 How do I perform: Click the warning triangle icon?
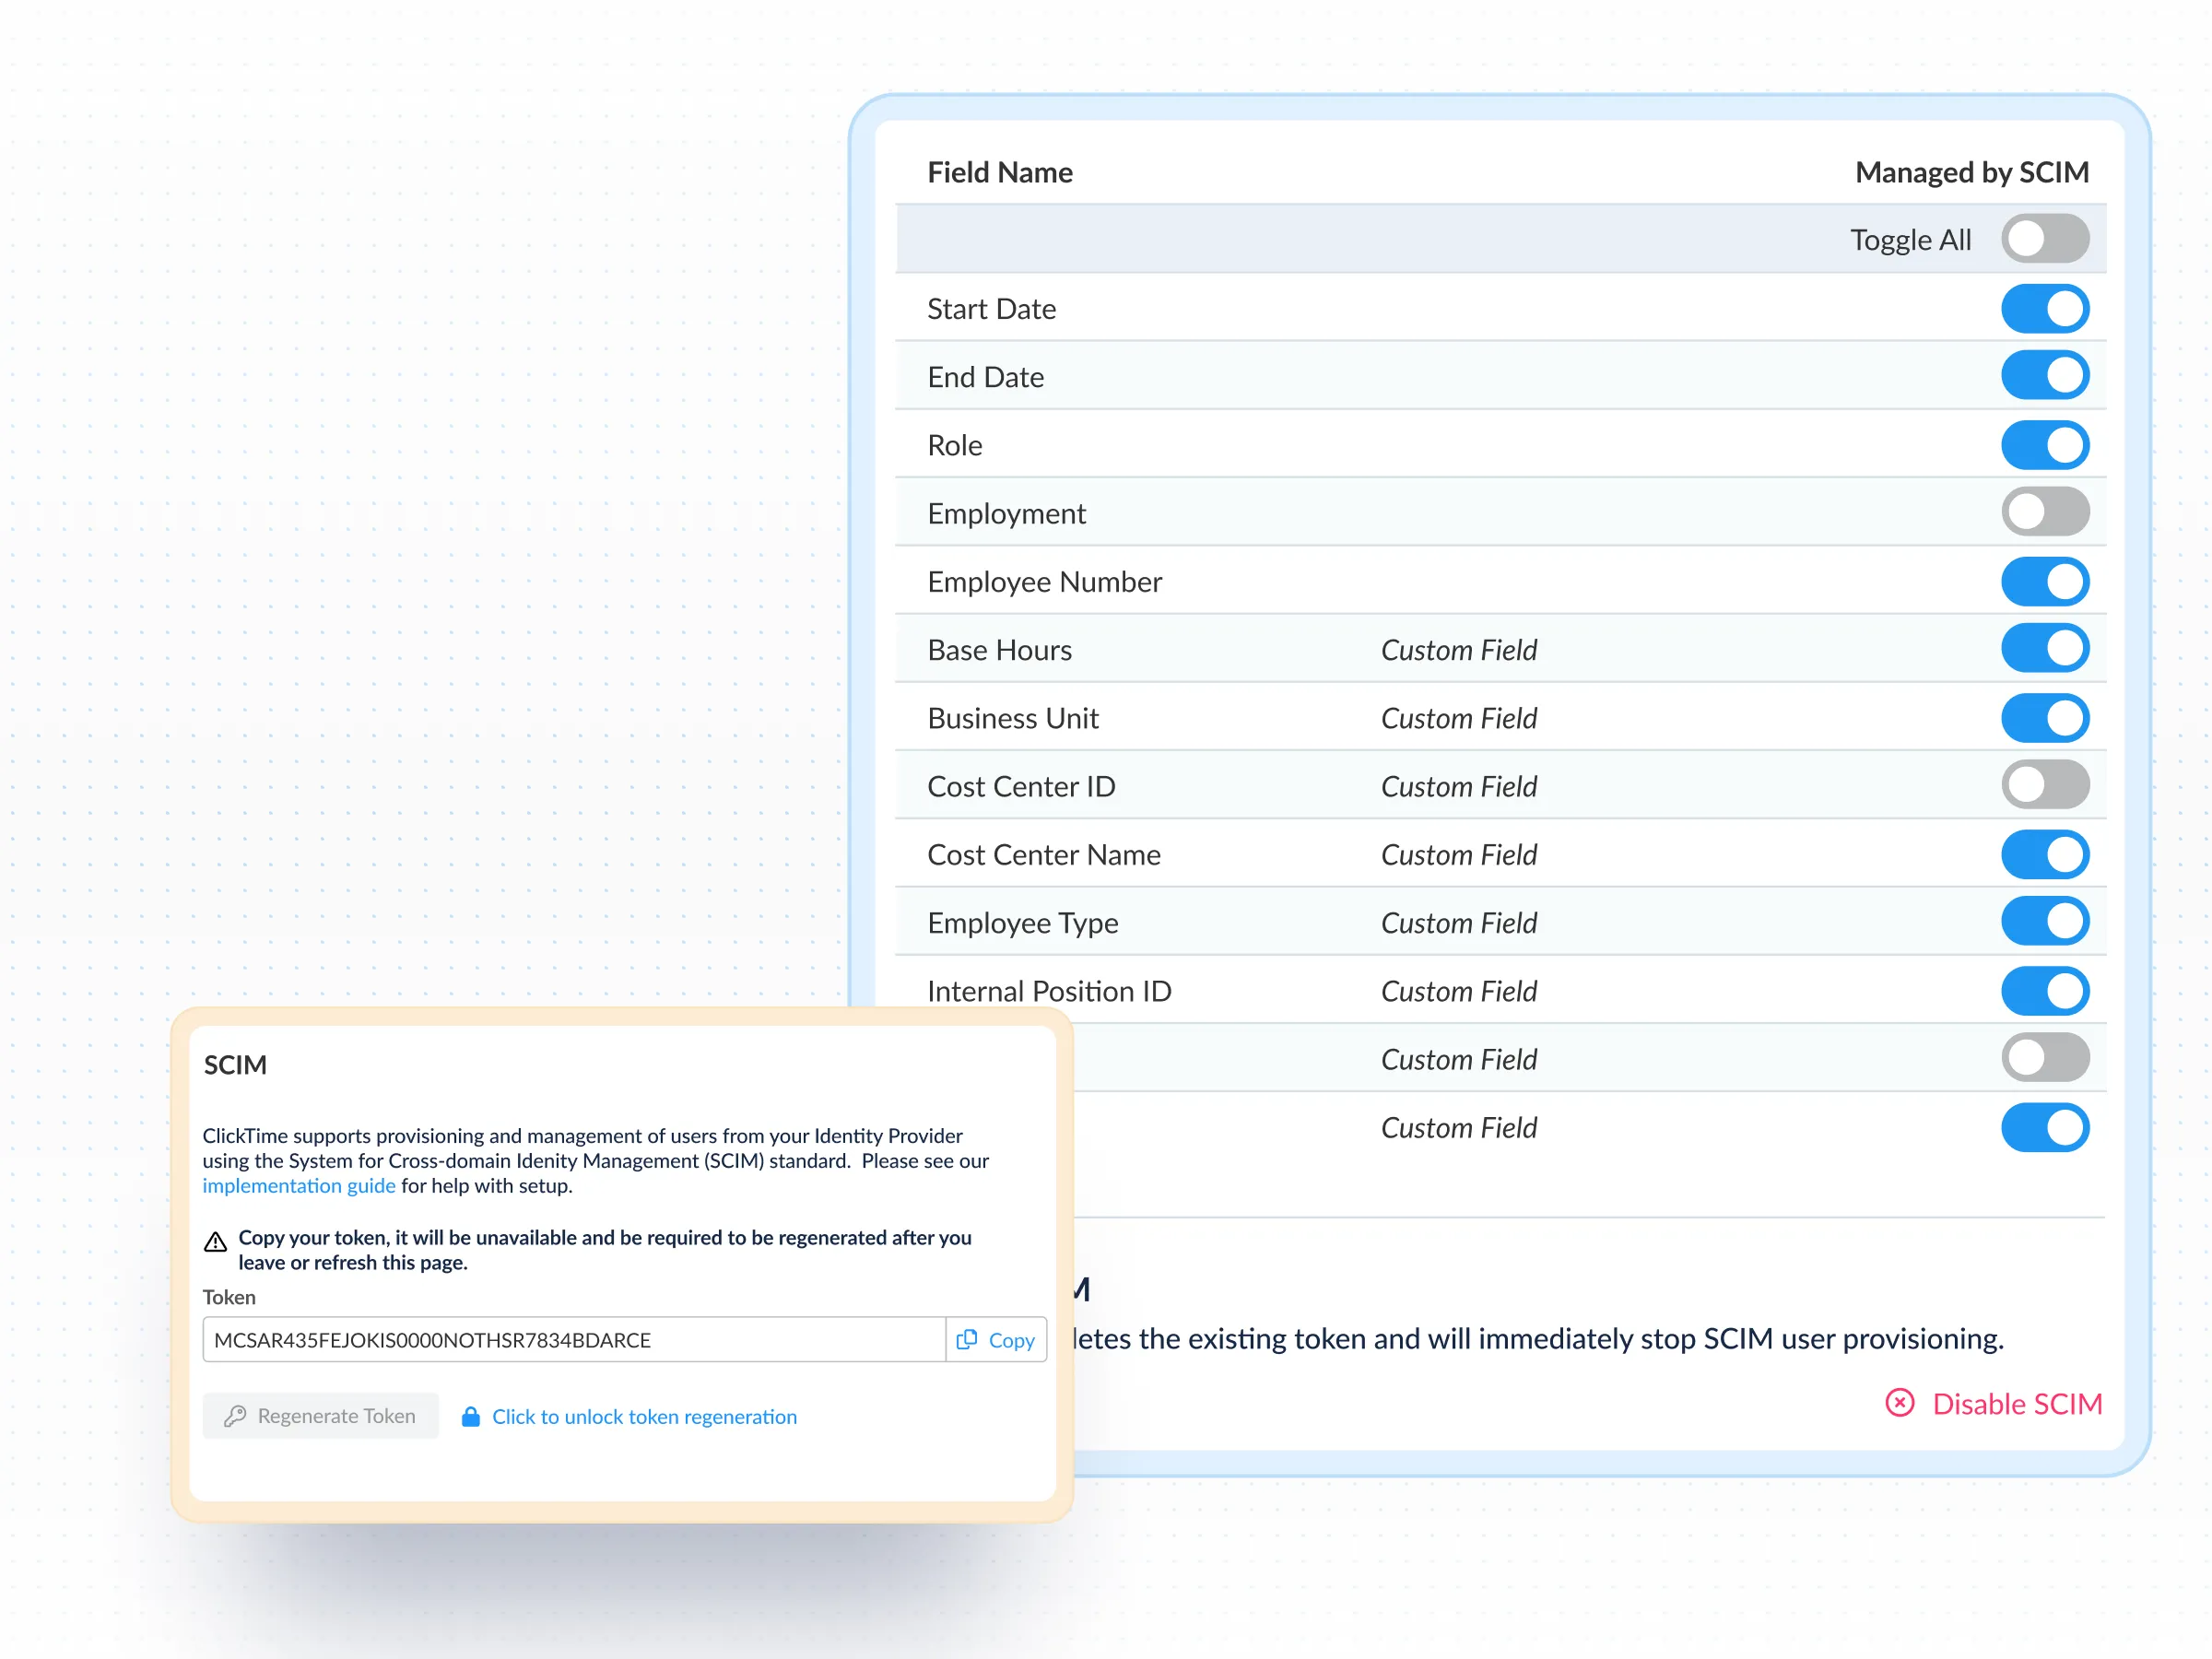[x=215, y=1242]
